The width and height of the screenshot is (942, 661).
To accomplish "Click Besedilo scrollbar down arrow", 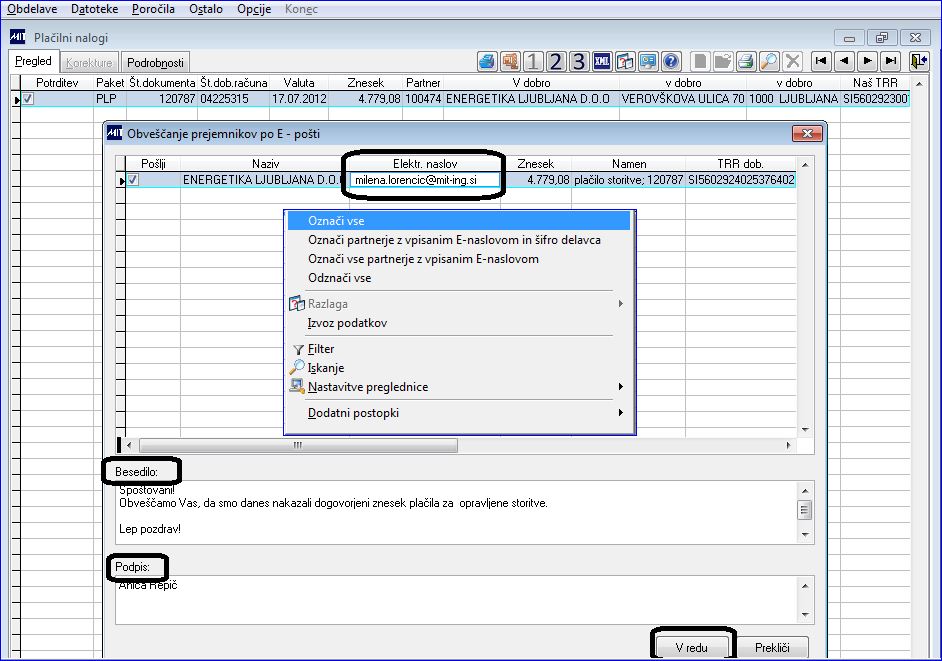I will pyautogui.click(x=805, y=535).
